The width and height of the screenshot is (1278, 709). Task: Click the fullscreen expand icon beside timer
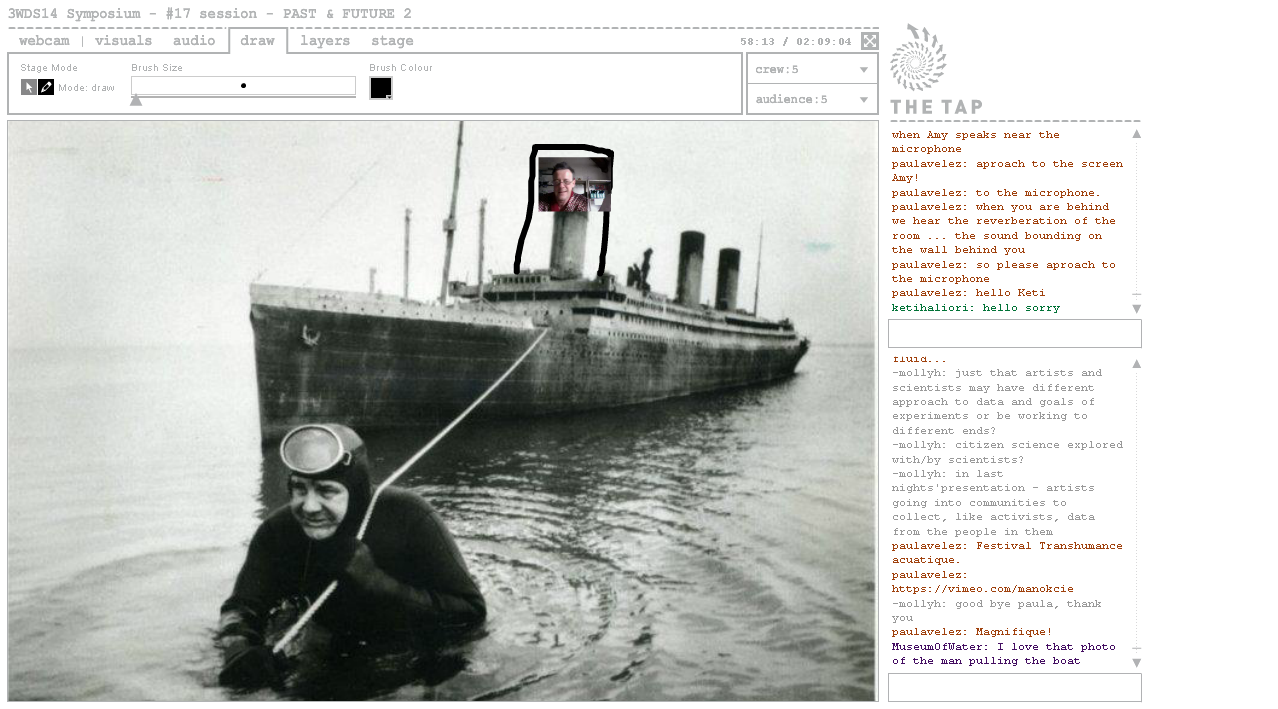pyautogui.click(x=870, y=41)
